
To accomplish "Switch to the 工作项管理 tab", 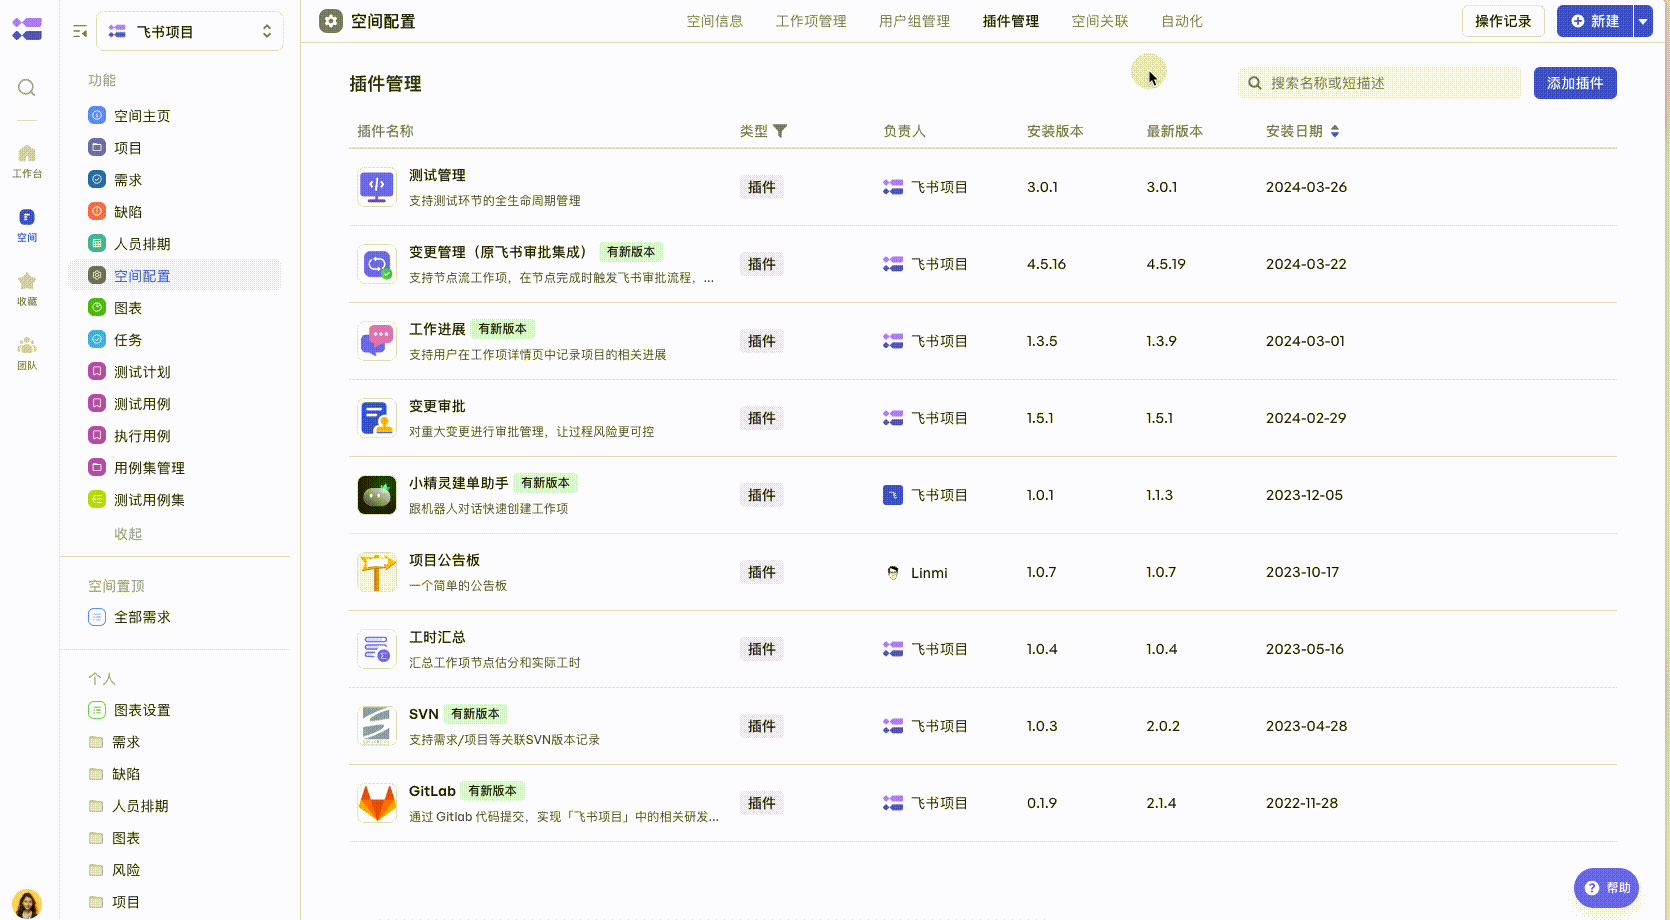I will click(811, 21).
